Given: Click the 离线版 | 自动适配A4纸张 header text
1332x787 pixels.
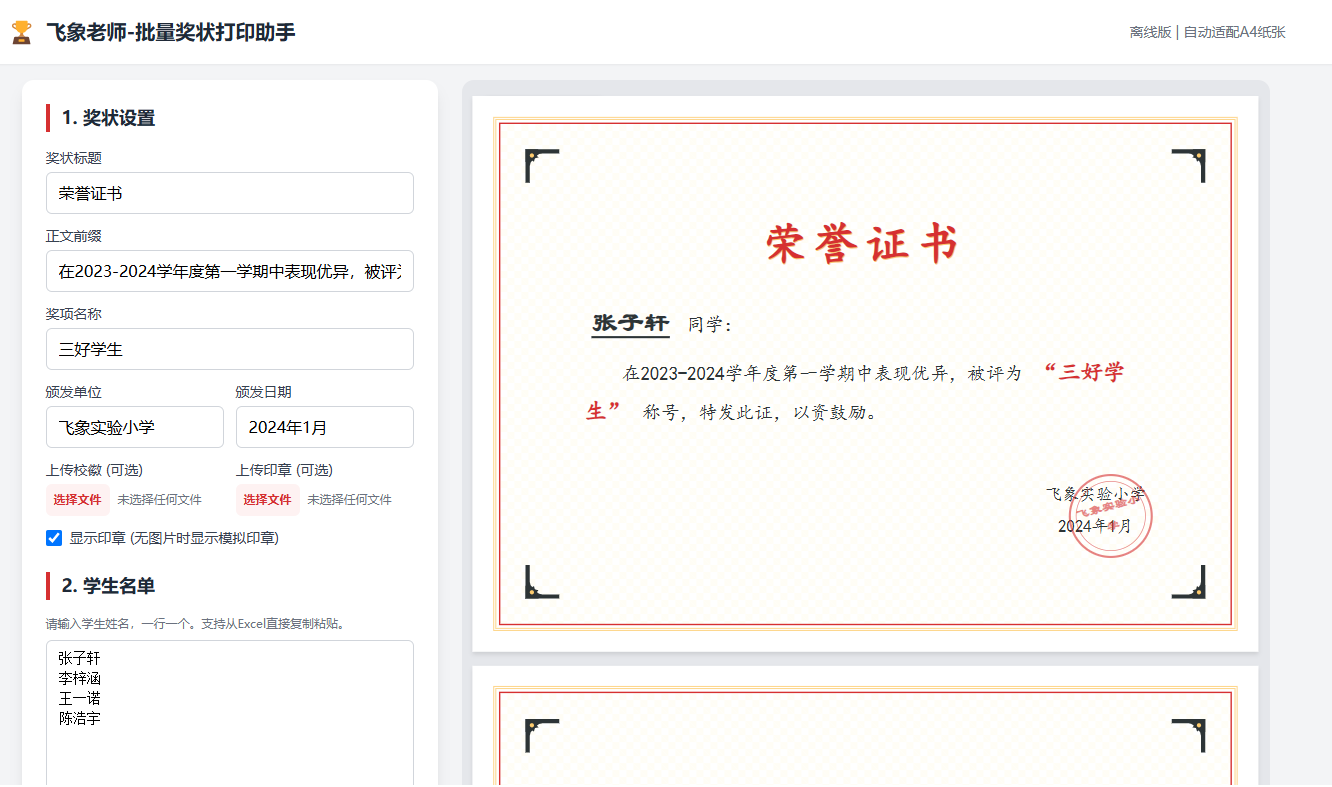Looking at the screenshot, I should click(x=1207, y=32).
